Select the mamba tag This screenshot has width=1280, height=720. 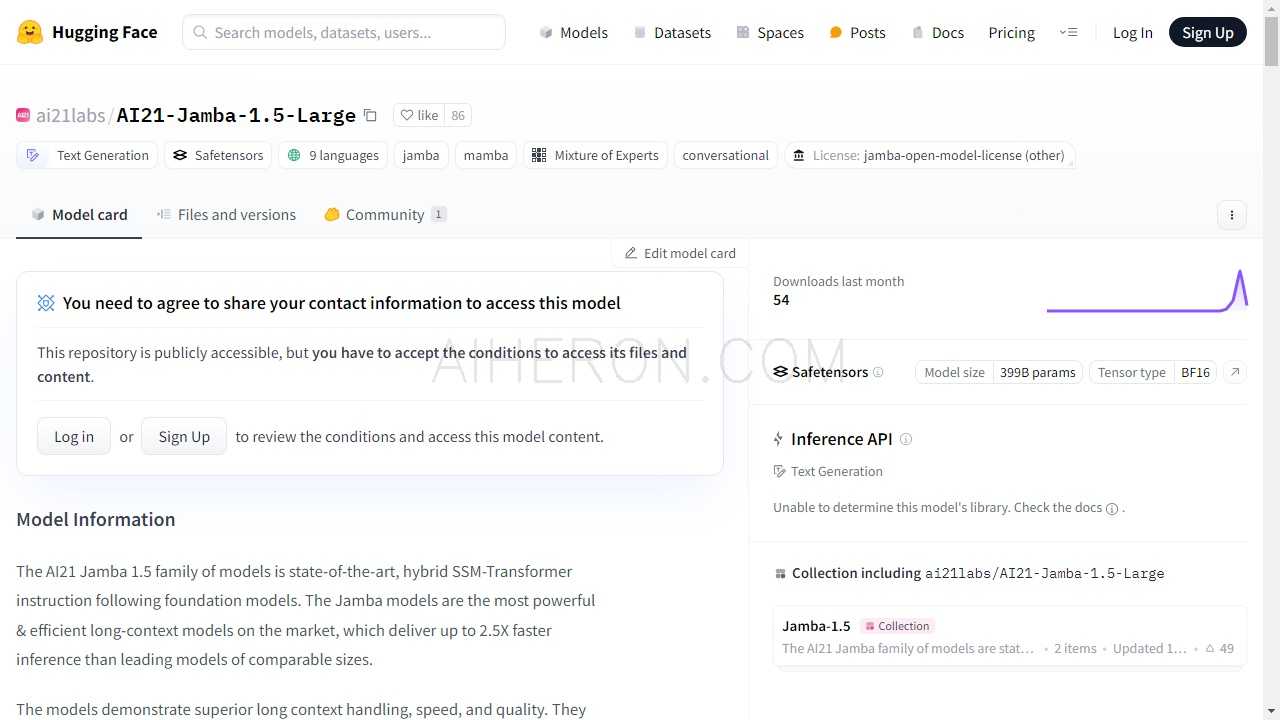486,155
